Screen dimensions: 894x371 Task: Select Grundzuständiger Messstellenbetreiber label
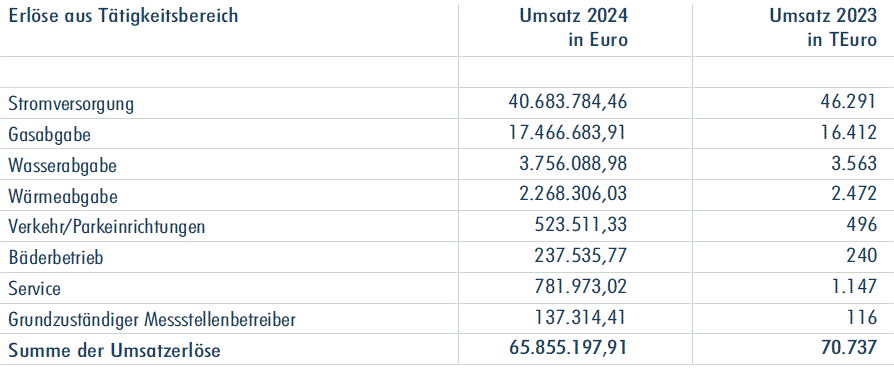(152, 320)
